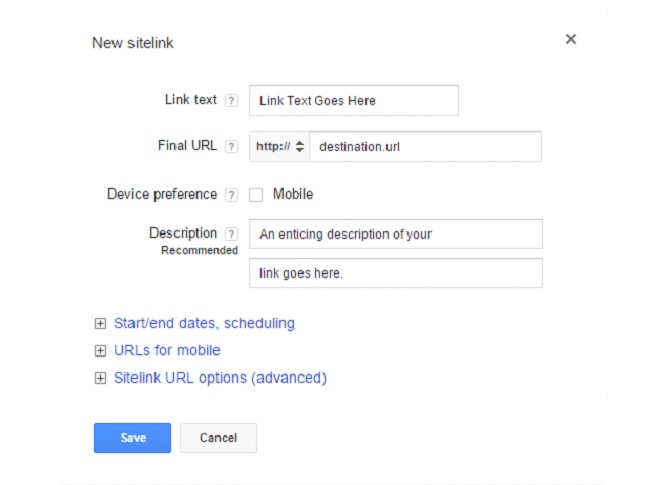Screen dimensions: 669x485
Task: Click the help icon next to Link text
Action: click(232, 101)
